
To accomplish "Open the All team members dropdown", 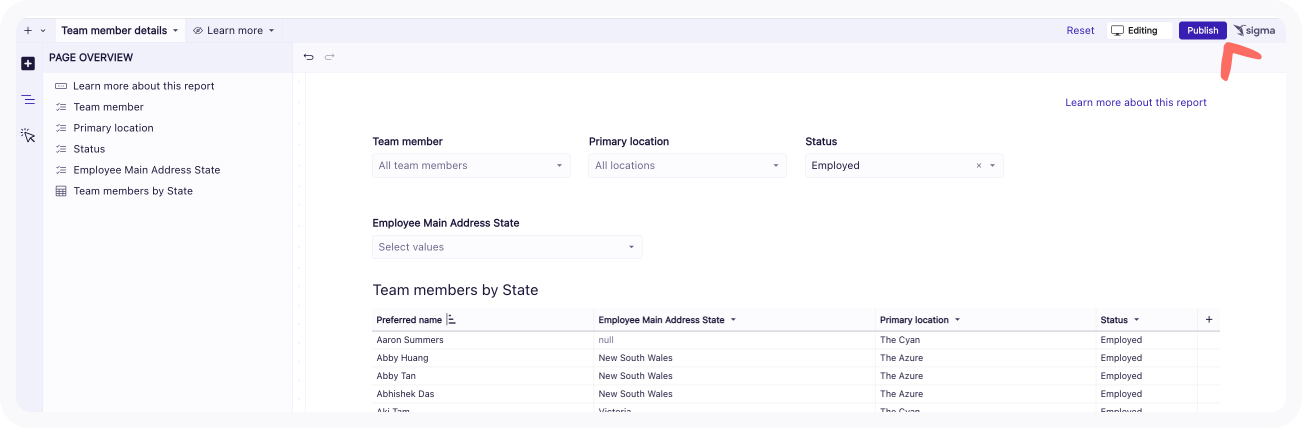I will click(471, 166).
